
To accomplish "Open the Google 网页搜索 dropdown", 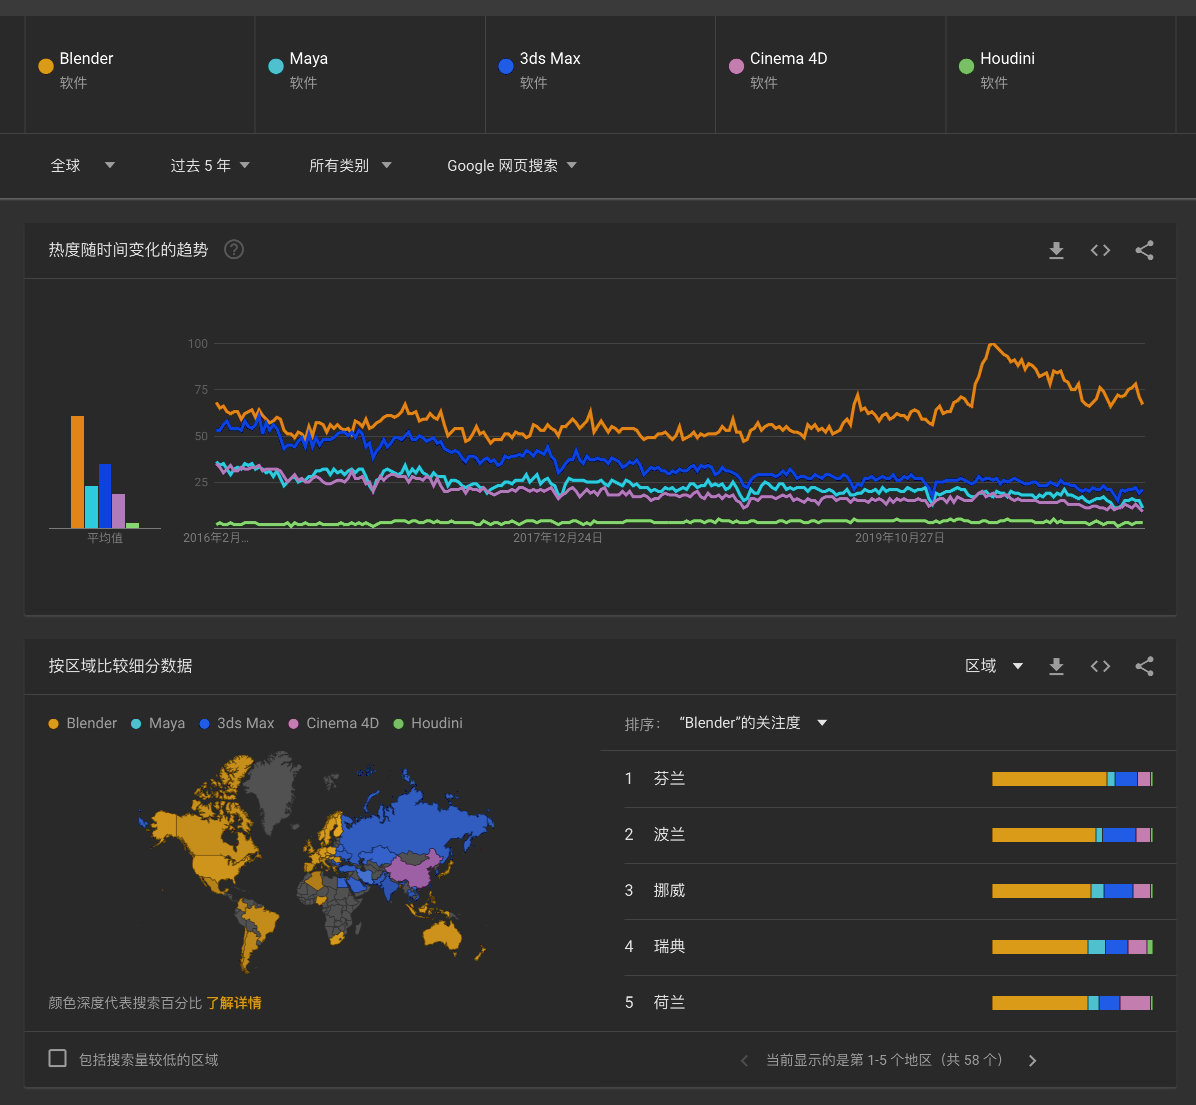I will click(511, 165).
